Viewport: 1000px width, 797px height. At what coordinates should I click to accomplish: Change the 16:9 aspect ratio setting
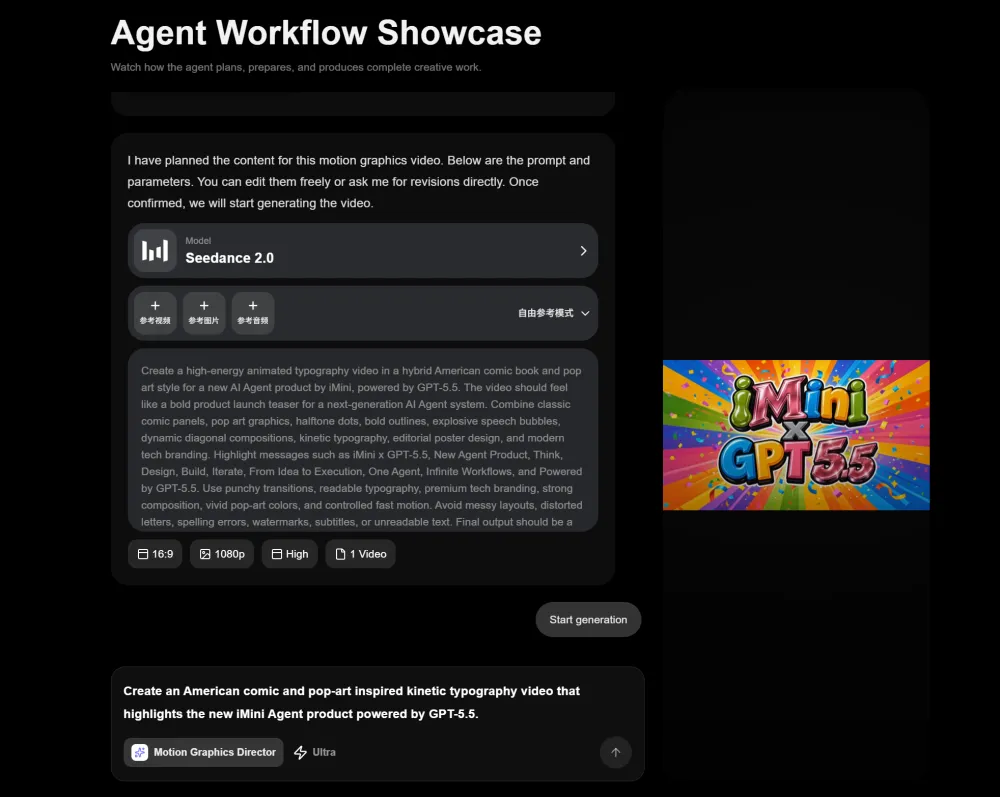(155, 554)
